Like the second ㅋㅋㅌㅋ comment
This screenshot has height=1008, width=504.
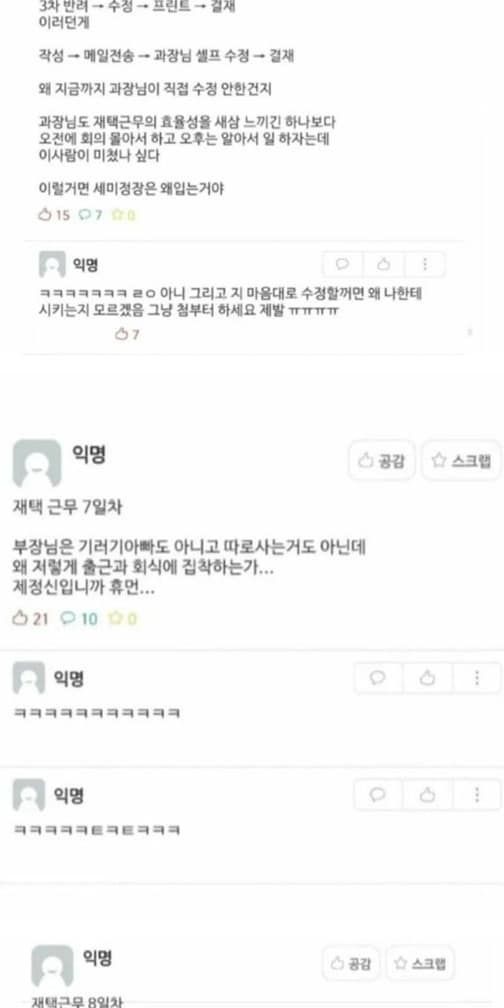[428, 795]
